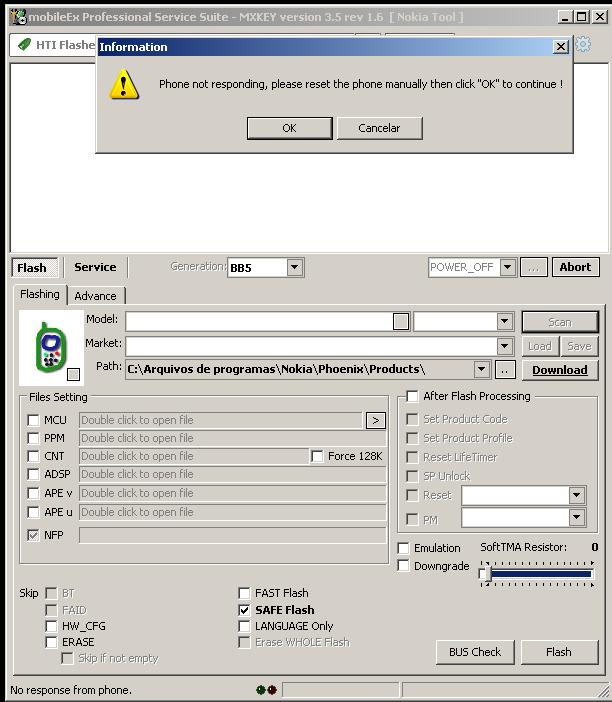Click the red status indicator light

(272, 690)
